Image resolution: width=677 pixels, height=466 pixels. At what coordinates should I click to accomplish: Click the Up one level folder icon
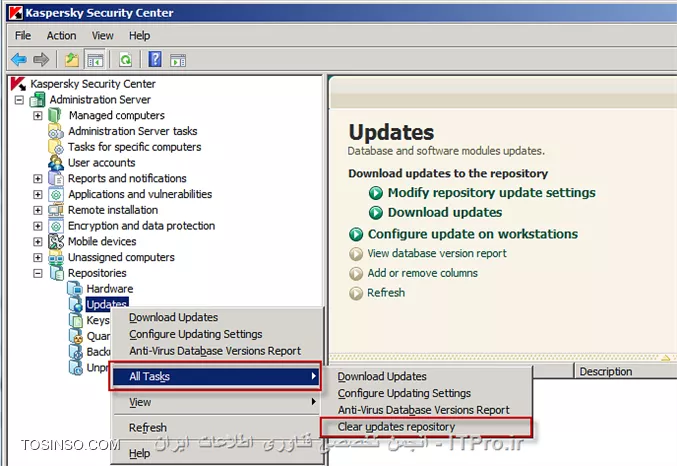click(72, 59)
